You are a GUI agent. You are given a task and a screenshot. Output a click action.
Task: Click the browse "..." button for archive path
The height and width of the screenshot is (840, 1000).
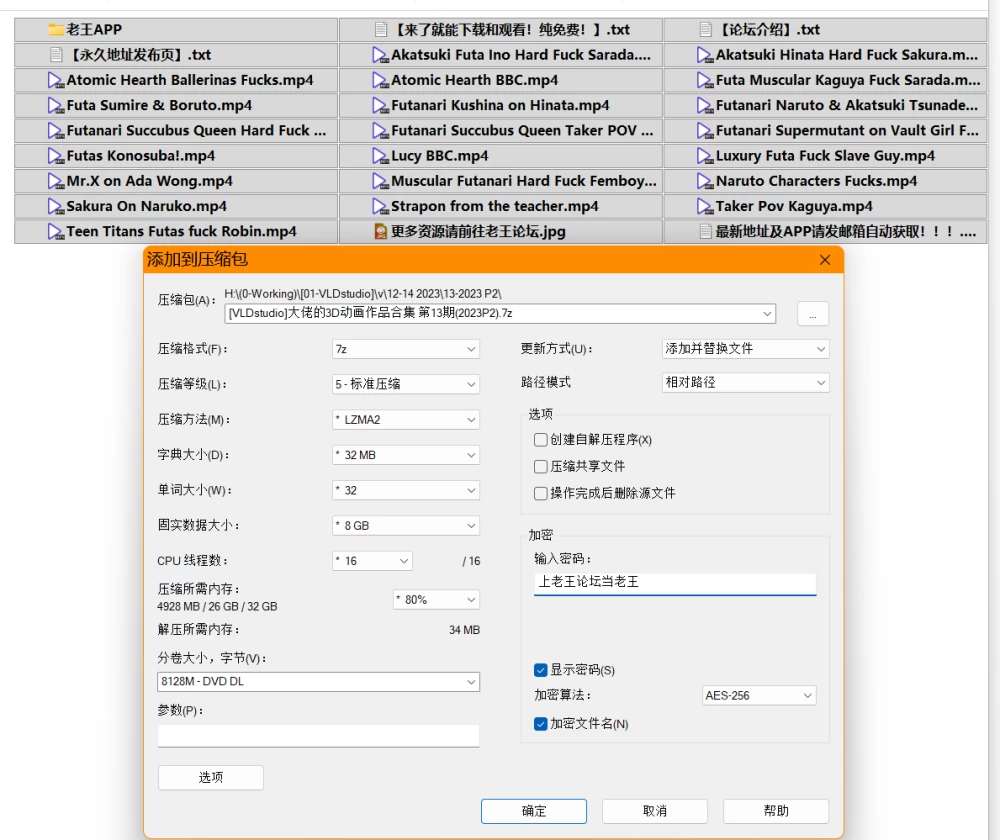[x=812, y=314]
